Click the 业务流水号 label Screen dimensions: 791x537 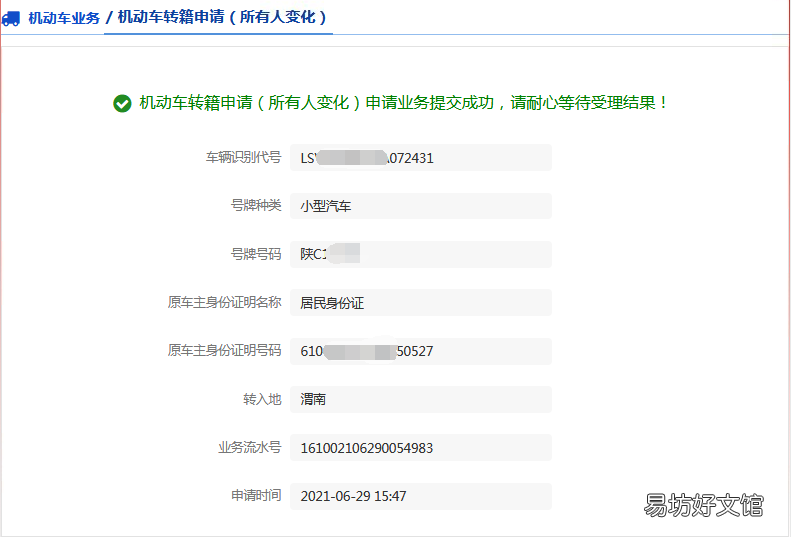249,447
